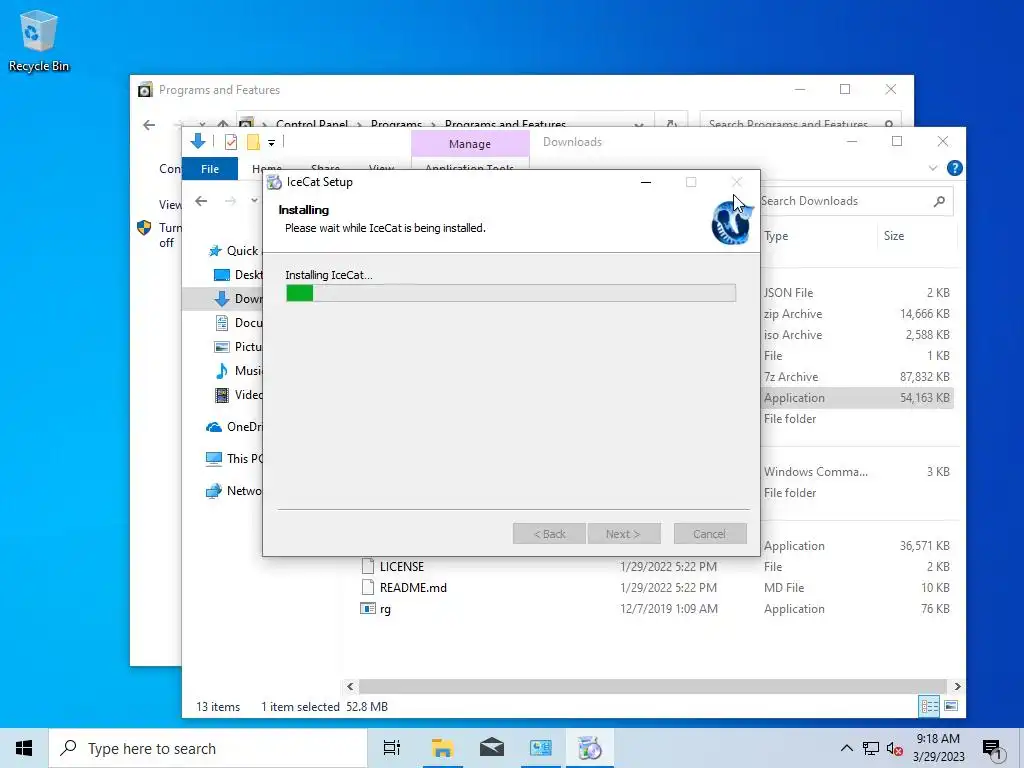The width and height of the screenshot is (1024, 768).
Task: Minimize the IceCat Setup dialog
Action: coord(646,182)
